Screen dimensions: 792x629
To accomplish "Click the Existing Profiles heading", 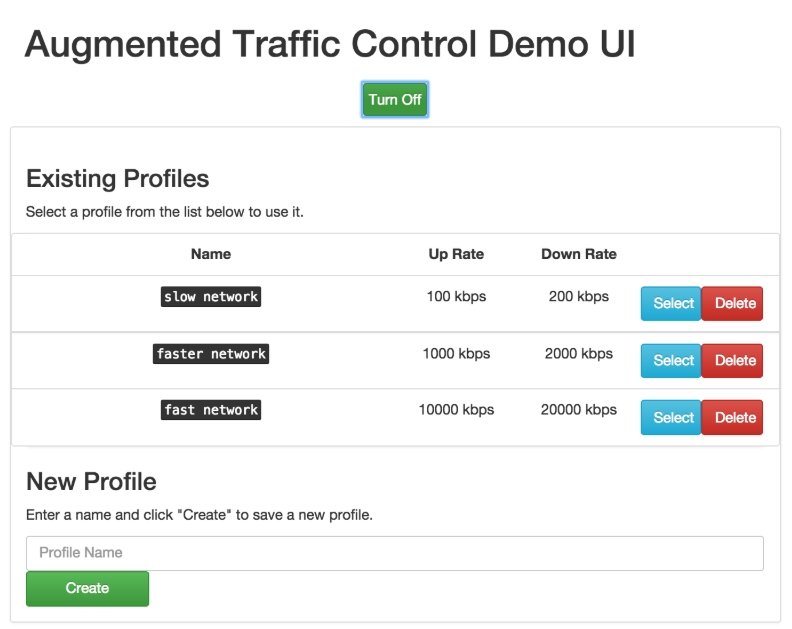I will pyautogui.click(x=118, y=179).
